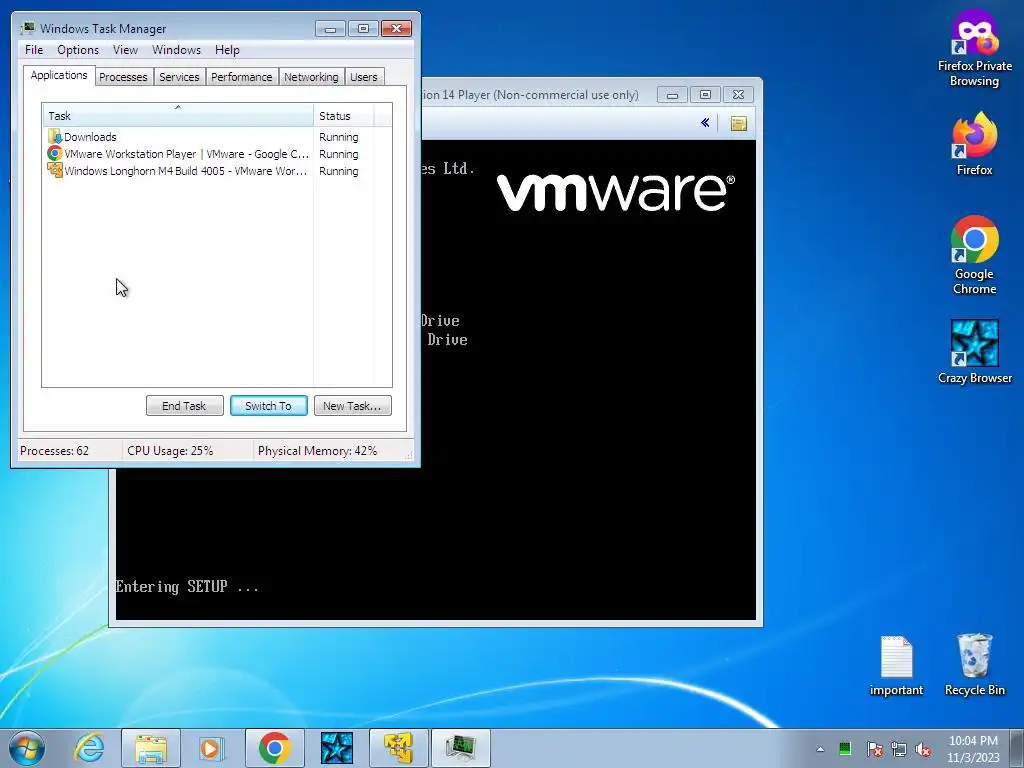
Task: Switch to VMware Player on the taskbar
Action: click(399, 748)
